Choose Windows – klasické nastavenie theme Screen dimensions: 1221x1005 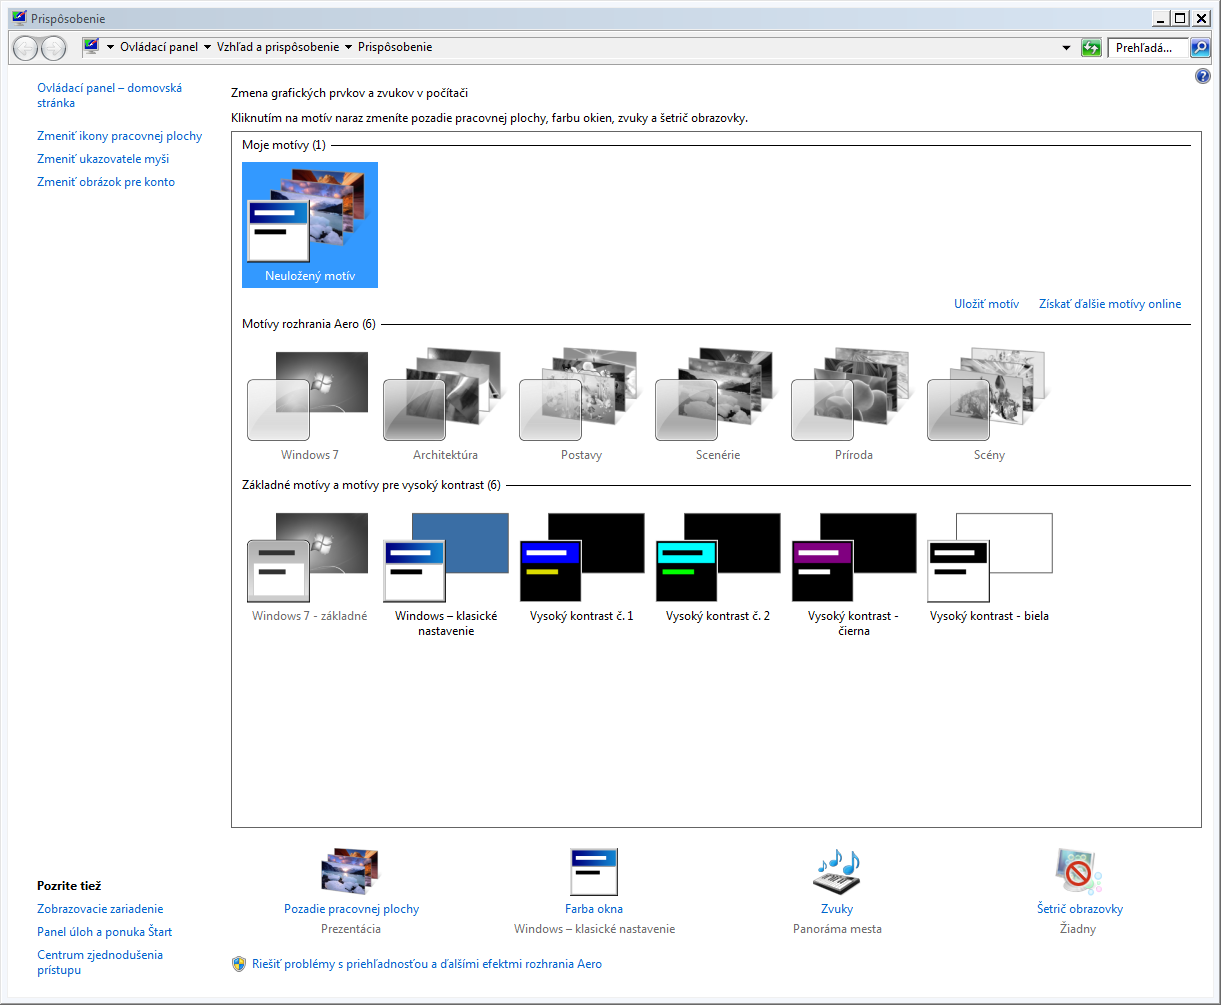445,574
